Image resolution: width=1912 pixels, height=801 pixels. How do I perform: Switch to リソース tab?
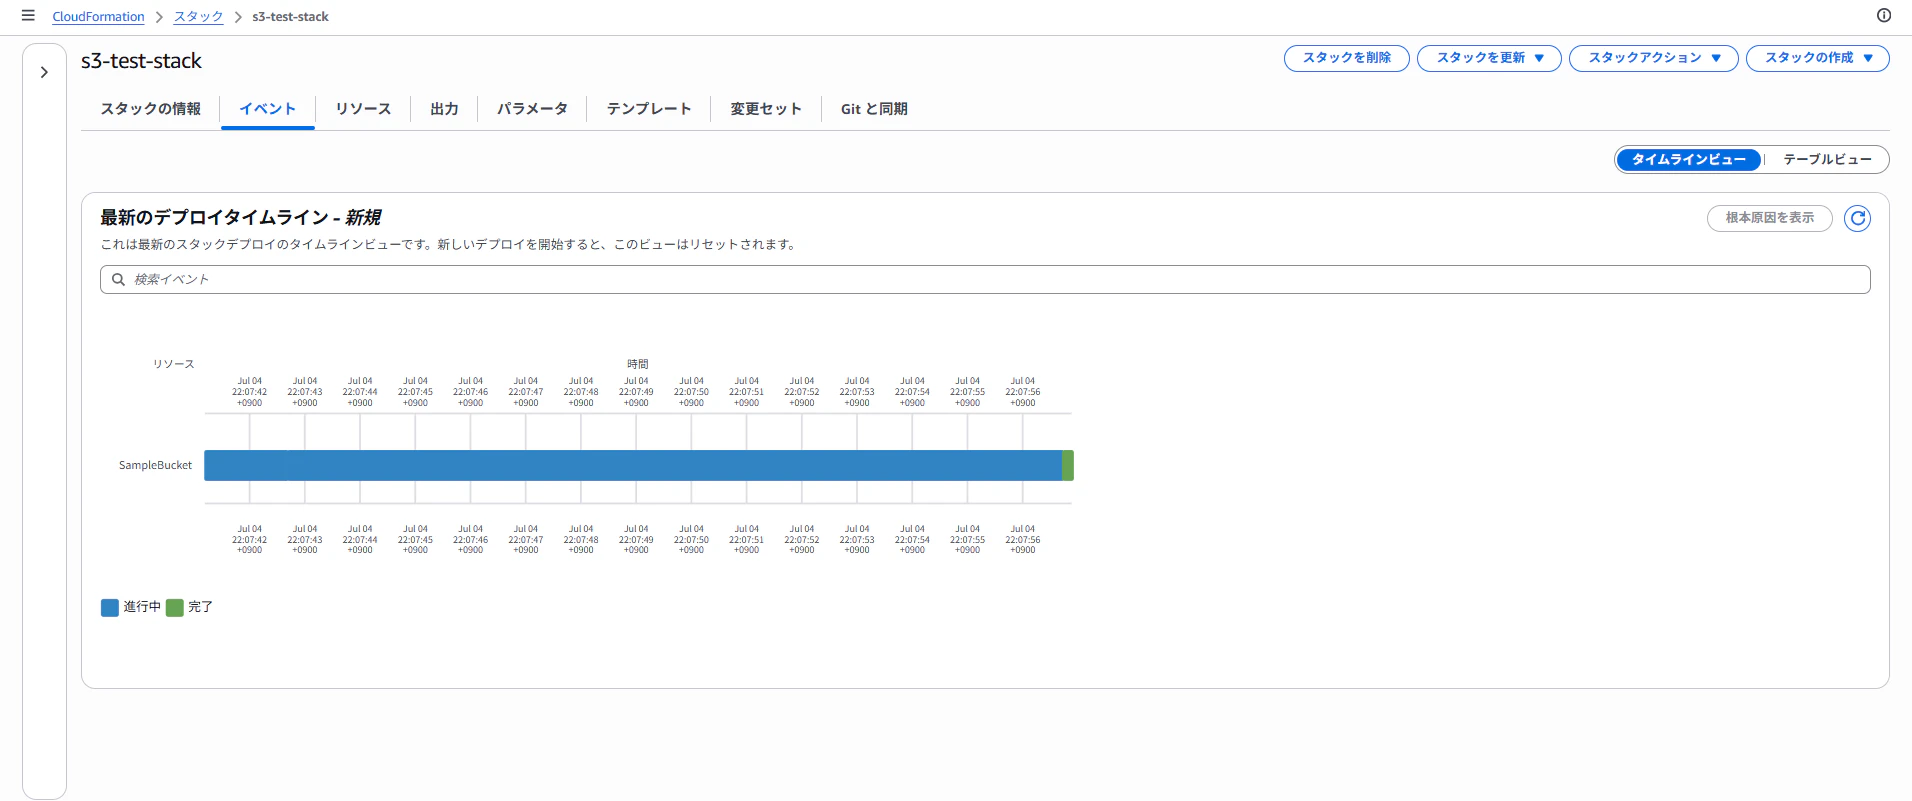point(363,109)
